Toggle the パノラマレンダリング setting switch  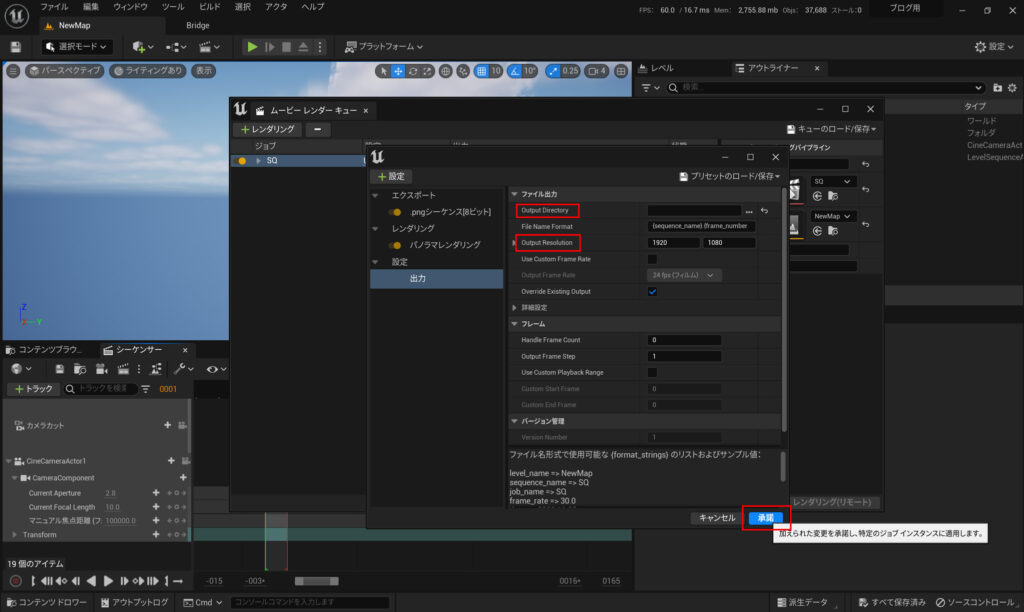[x=397, y=245]
